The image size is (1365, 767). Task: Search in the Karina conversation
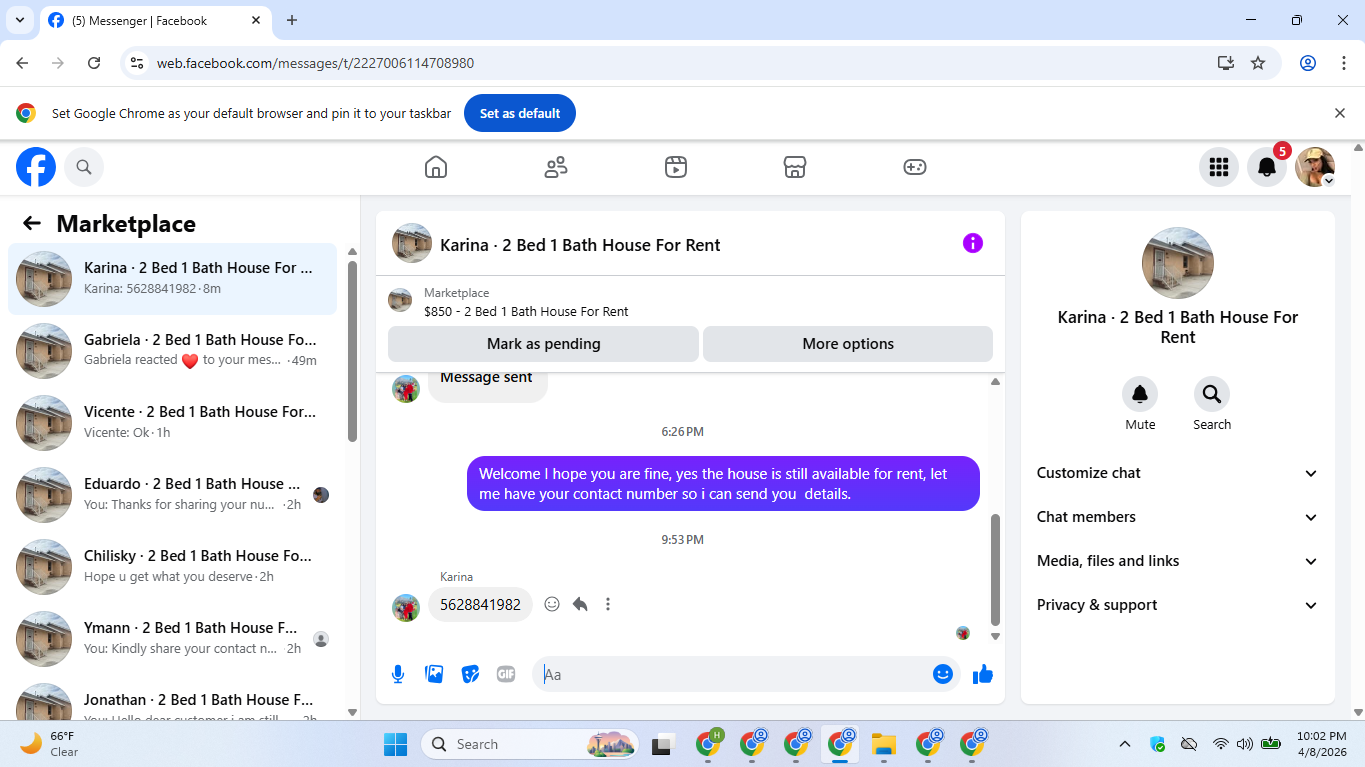click(x=1212, y=394)
